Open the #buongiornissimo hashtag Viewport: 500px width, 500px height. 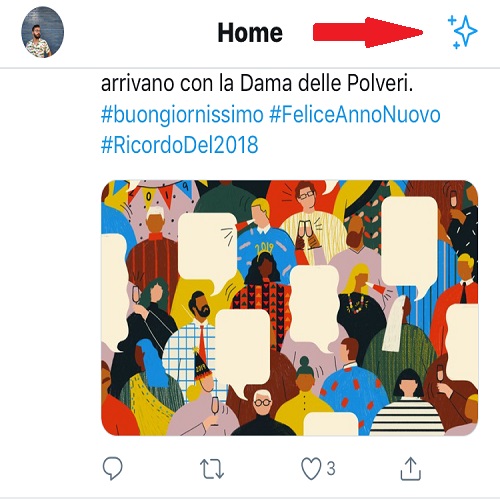(182, 115)
